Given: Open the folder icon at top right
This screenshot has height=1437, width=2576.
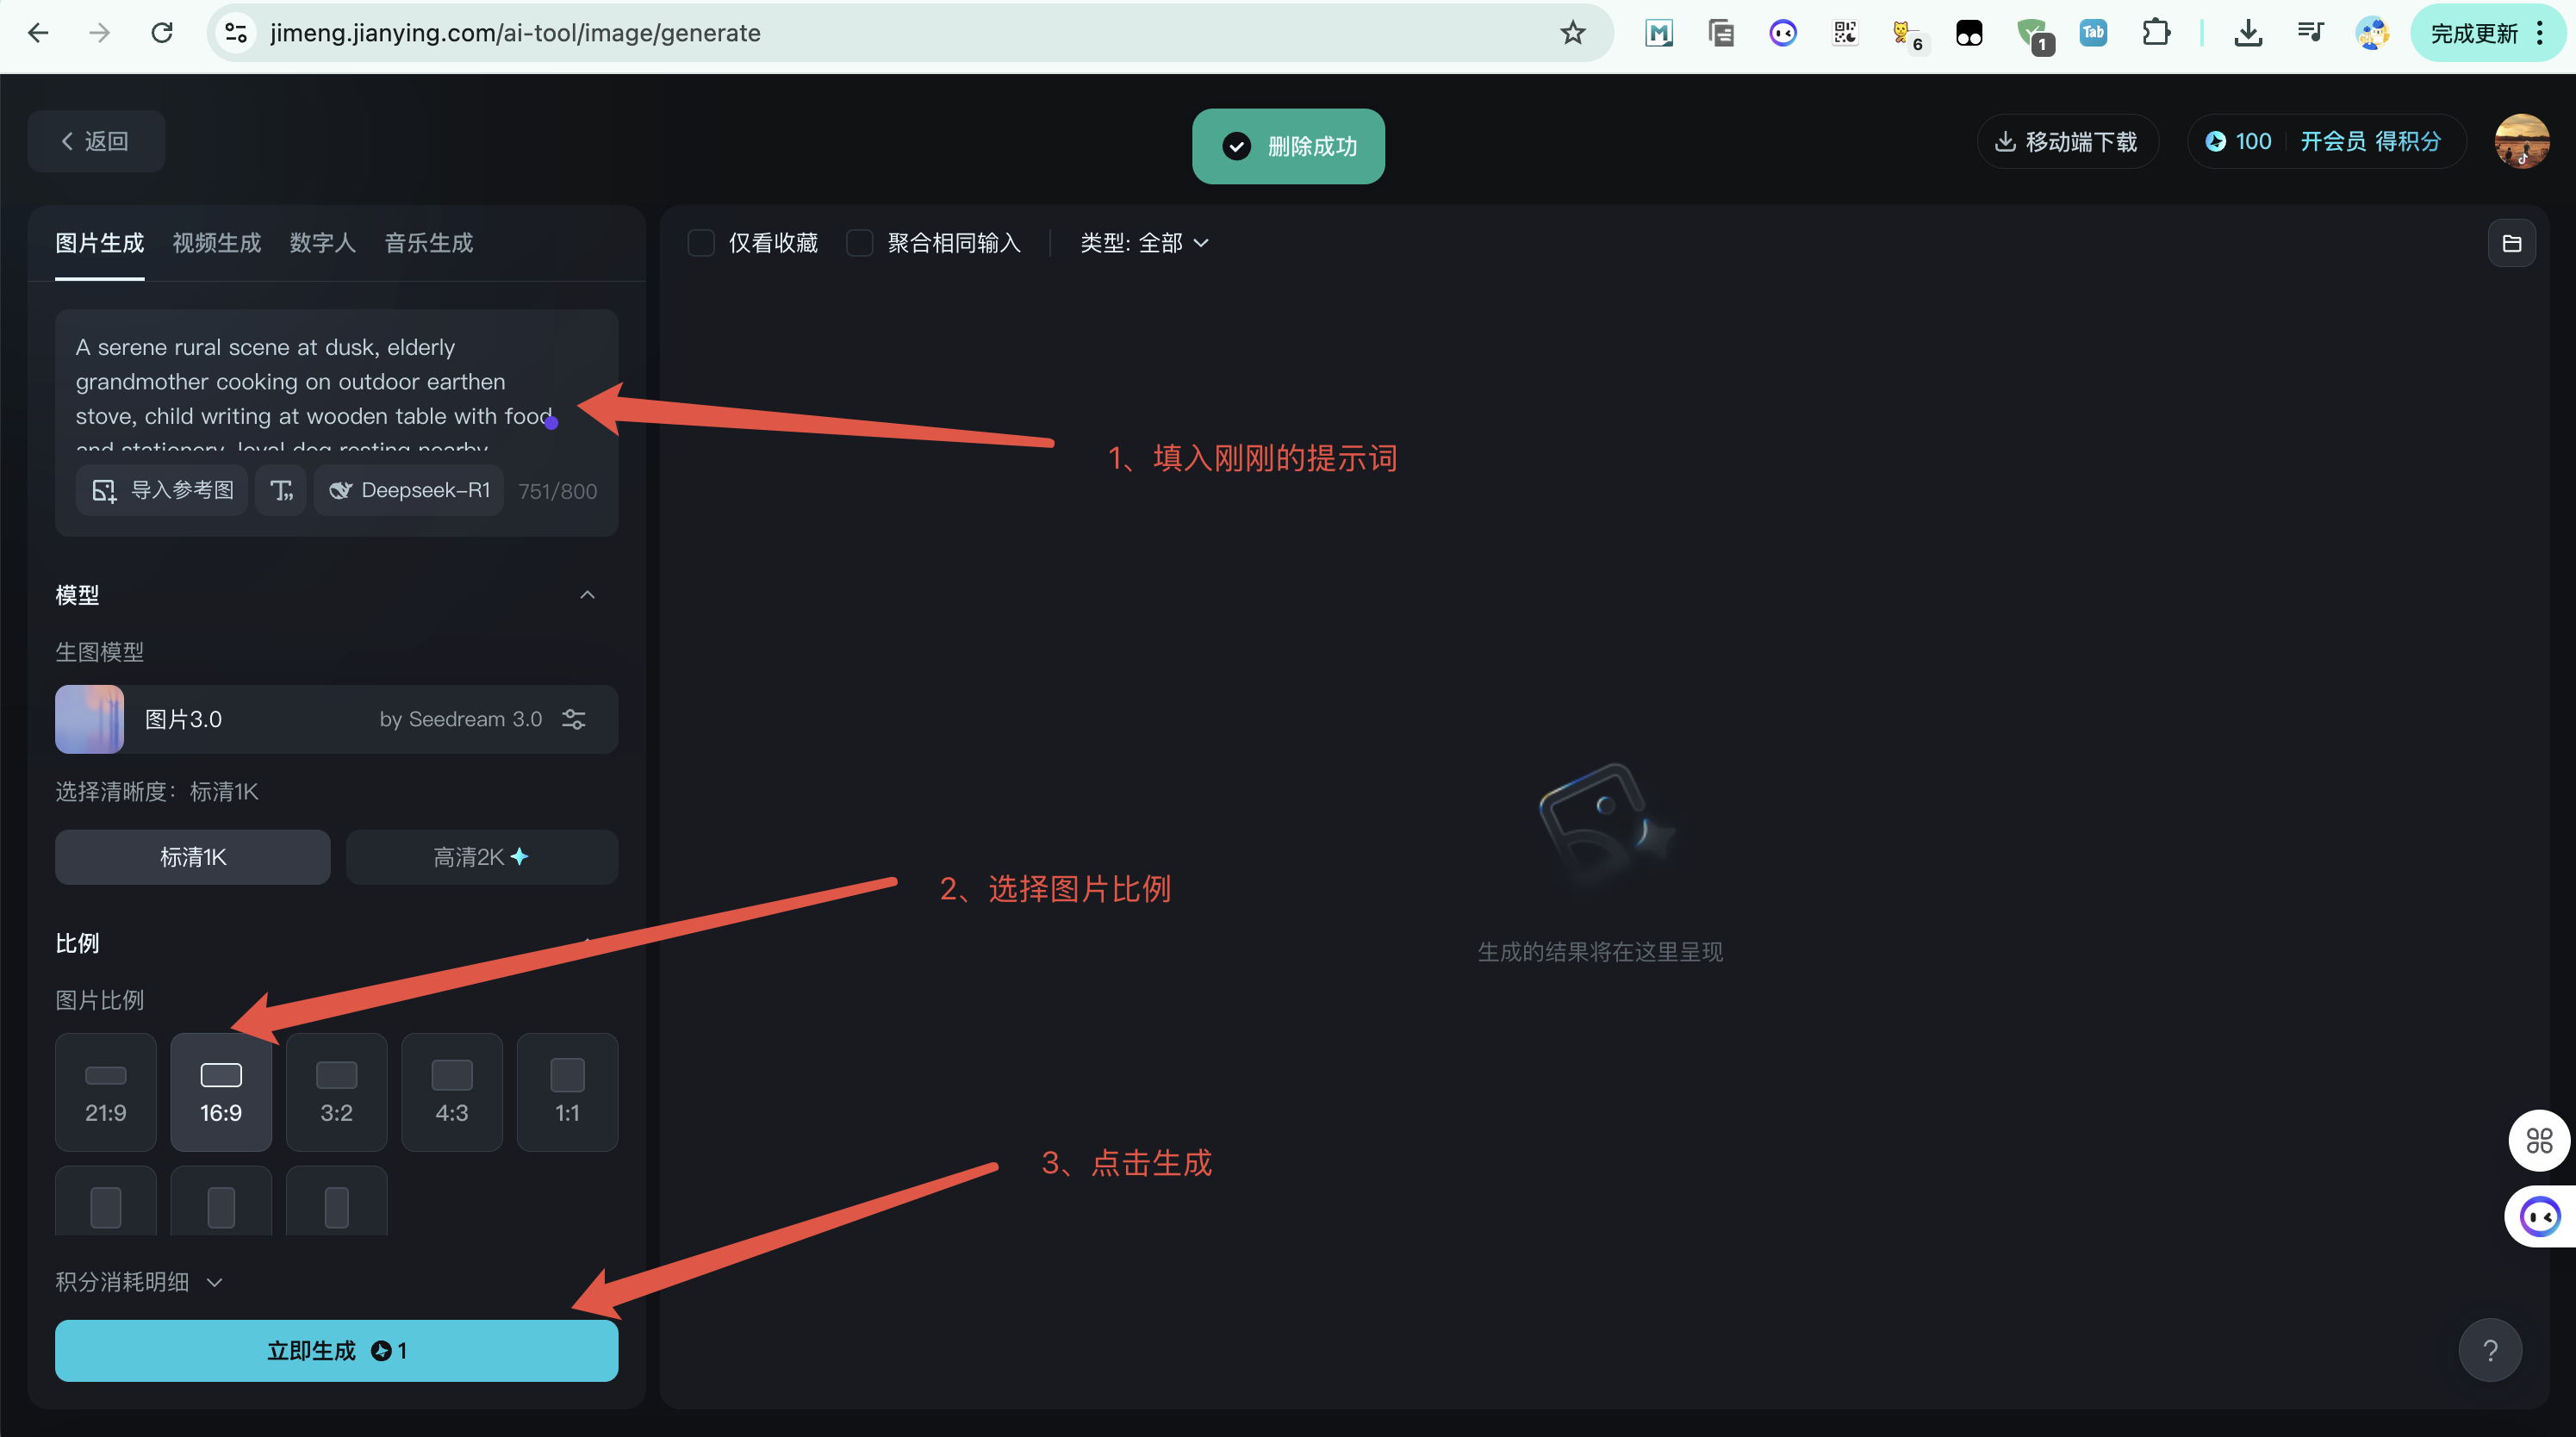Looking at the screenshot, I should click(2511, 243).
